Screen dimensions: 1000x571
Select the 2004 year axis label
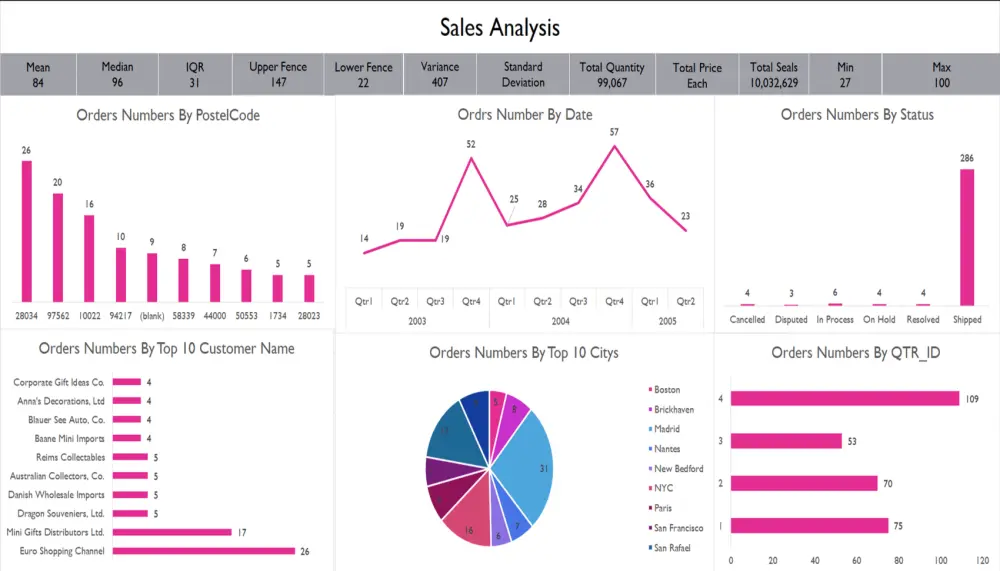(x=561, y=321)
